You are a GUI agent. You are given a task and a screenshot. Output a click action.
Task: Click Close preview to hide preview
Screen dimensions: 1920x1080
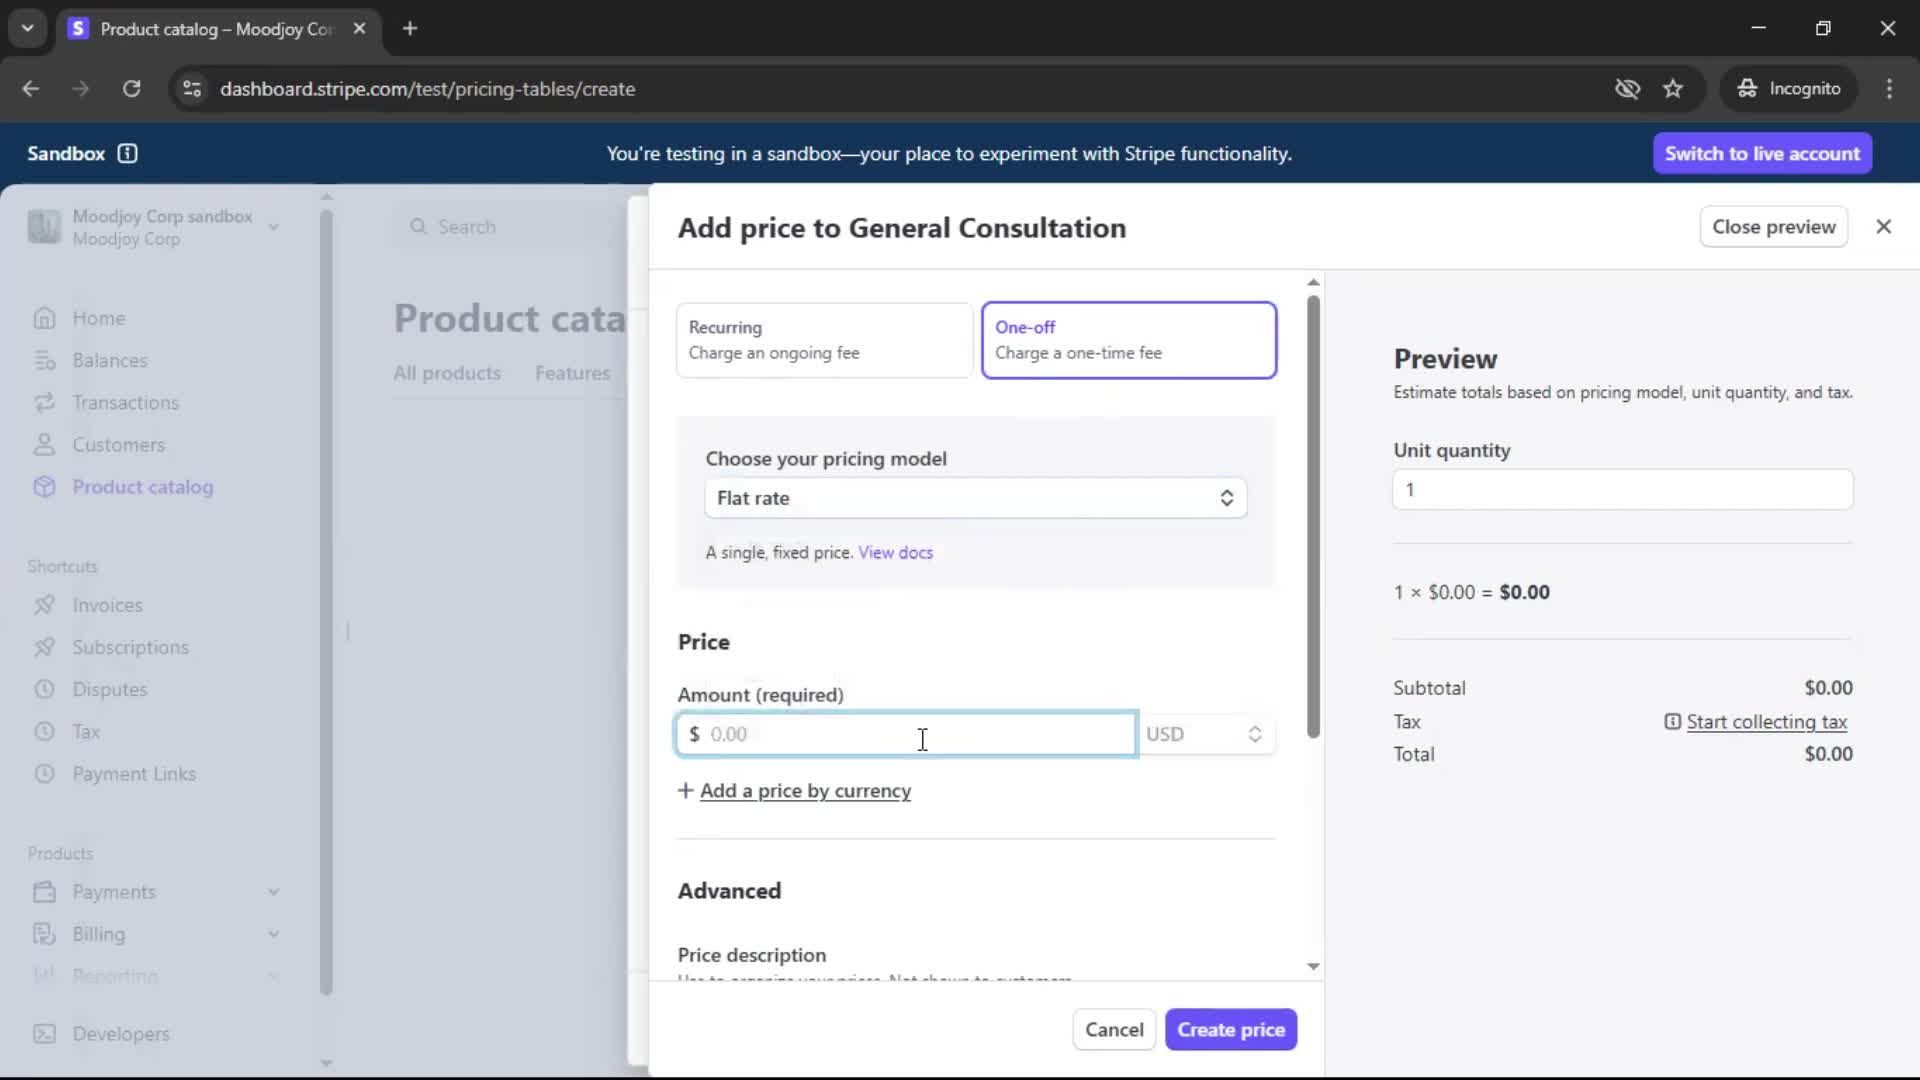point(1773,227)
